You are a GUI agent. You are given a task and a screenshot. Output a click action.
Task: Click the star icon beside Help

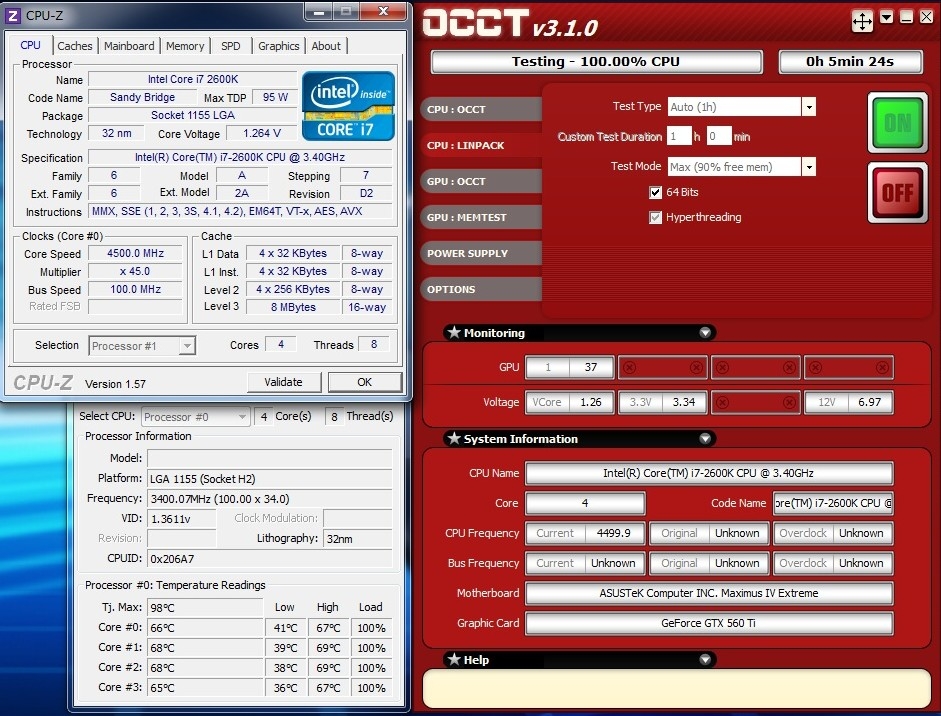click(x=454, y=659)
